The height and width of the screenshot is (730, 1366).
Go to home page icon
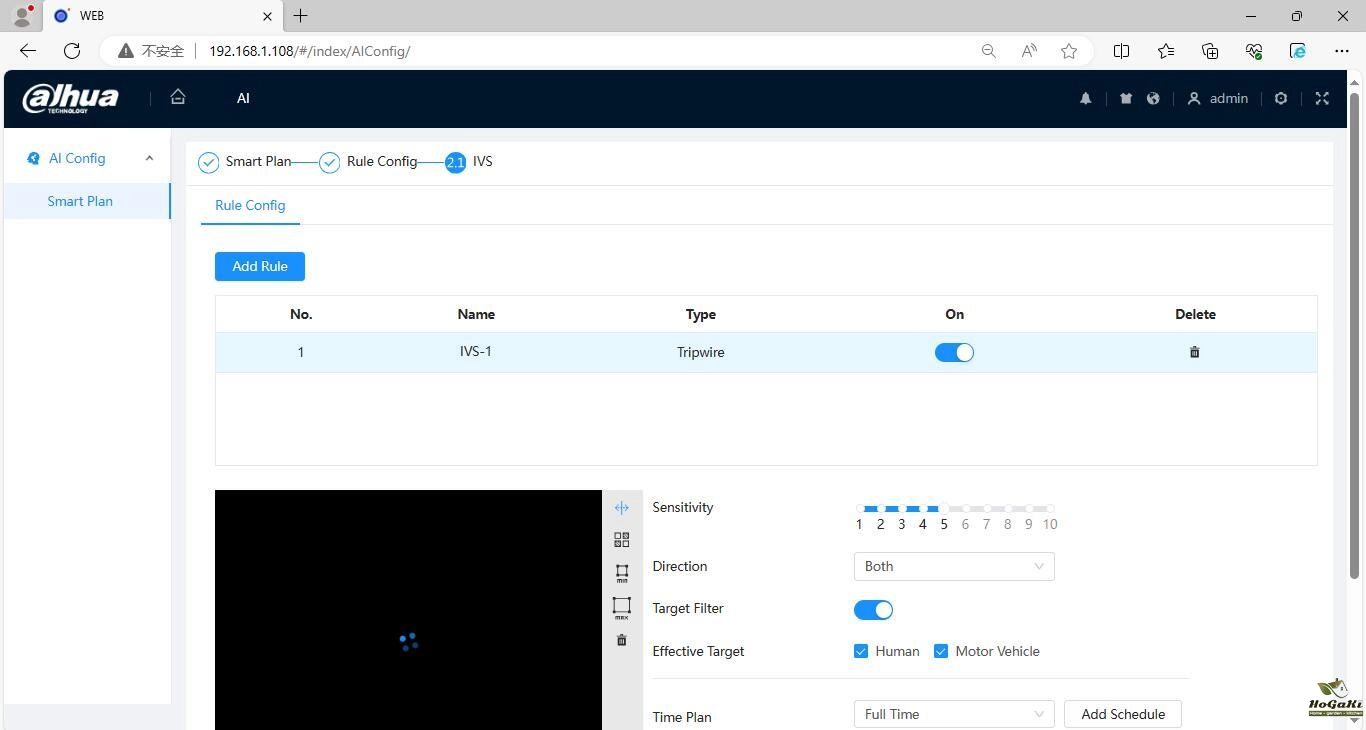[x=178, y=97]
